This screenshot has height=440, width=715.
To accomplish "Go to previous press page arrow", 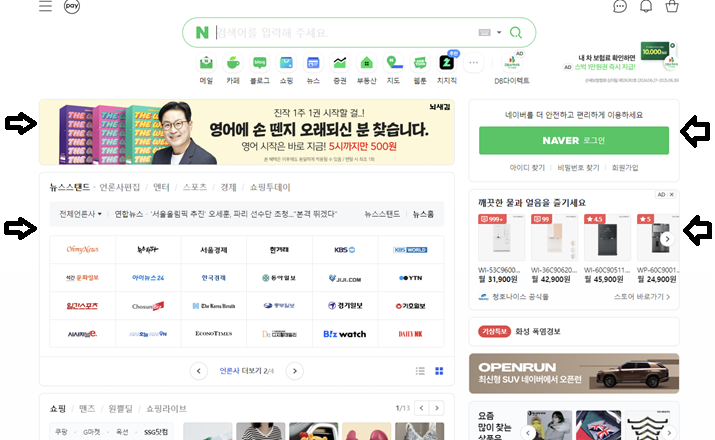I will (199, 371).
